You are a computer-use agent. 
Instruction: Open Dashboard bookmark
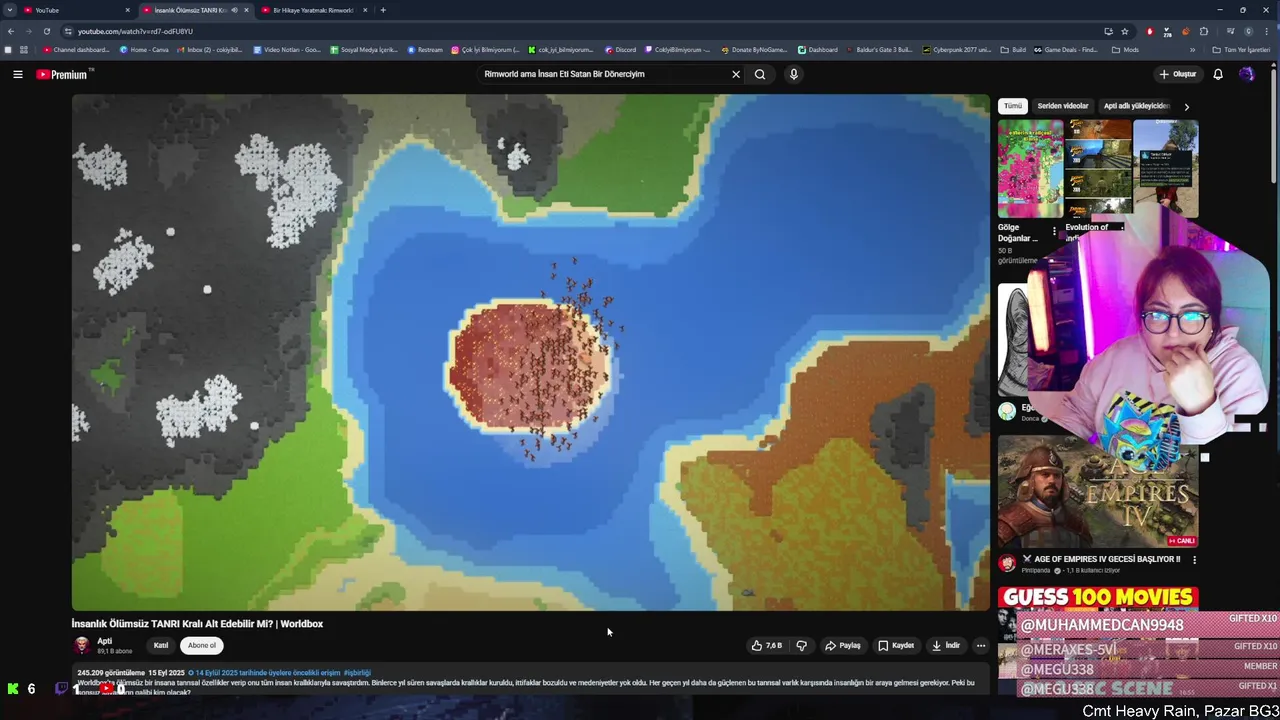[817, 49]
